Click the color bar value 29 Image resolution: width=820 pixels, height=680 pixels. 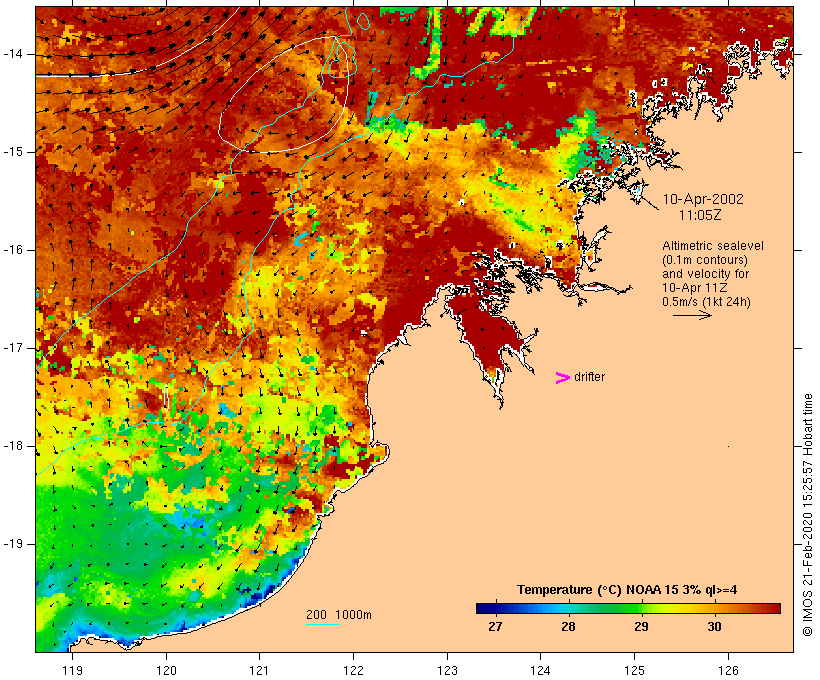[x=642, y=627]
